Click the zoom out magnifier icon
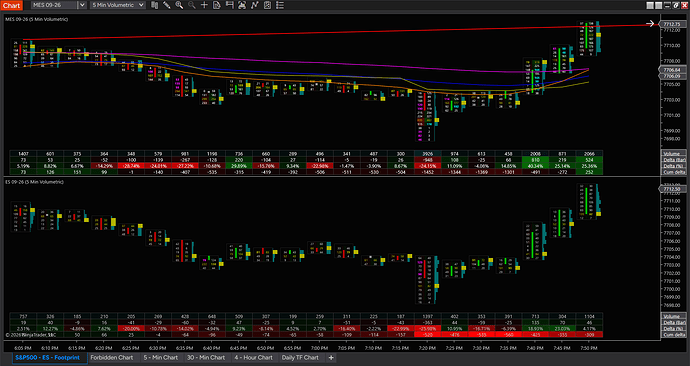The image size is (690, 366). [192, 5]
